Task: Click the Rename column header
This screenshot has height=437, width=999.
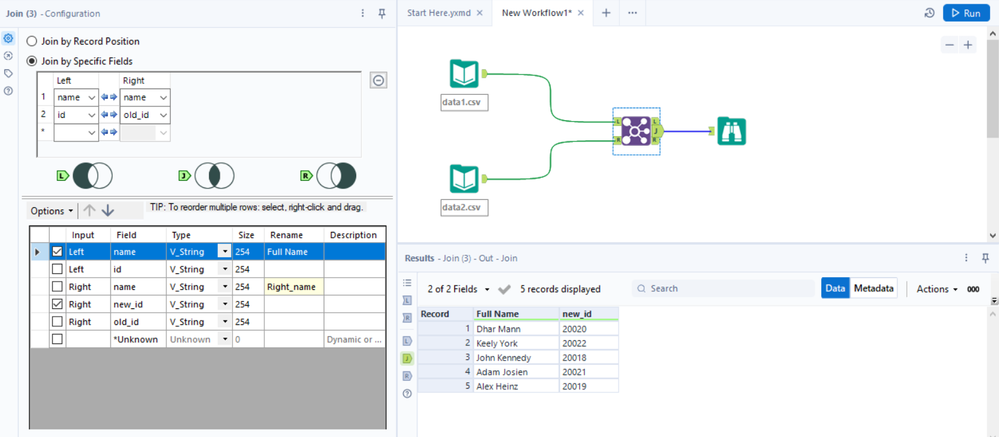Action: tap(294, 234)
